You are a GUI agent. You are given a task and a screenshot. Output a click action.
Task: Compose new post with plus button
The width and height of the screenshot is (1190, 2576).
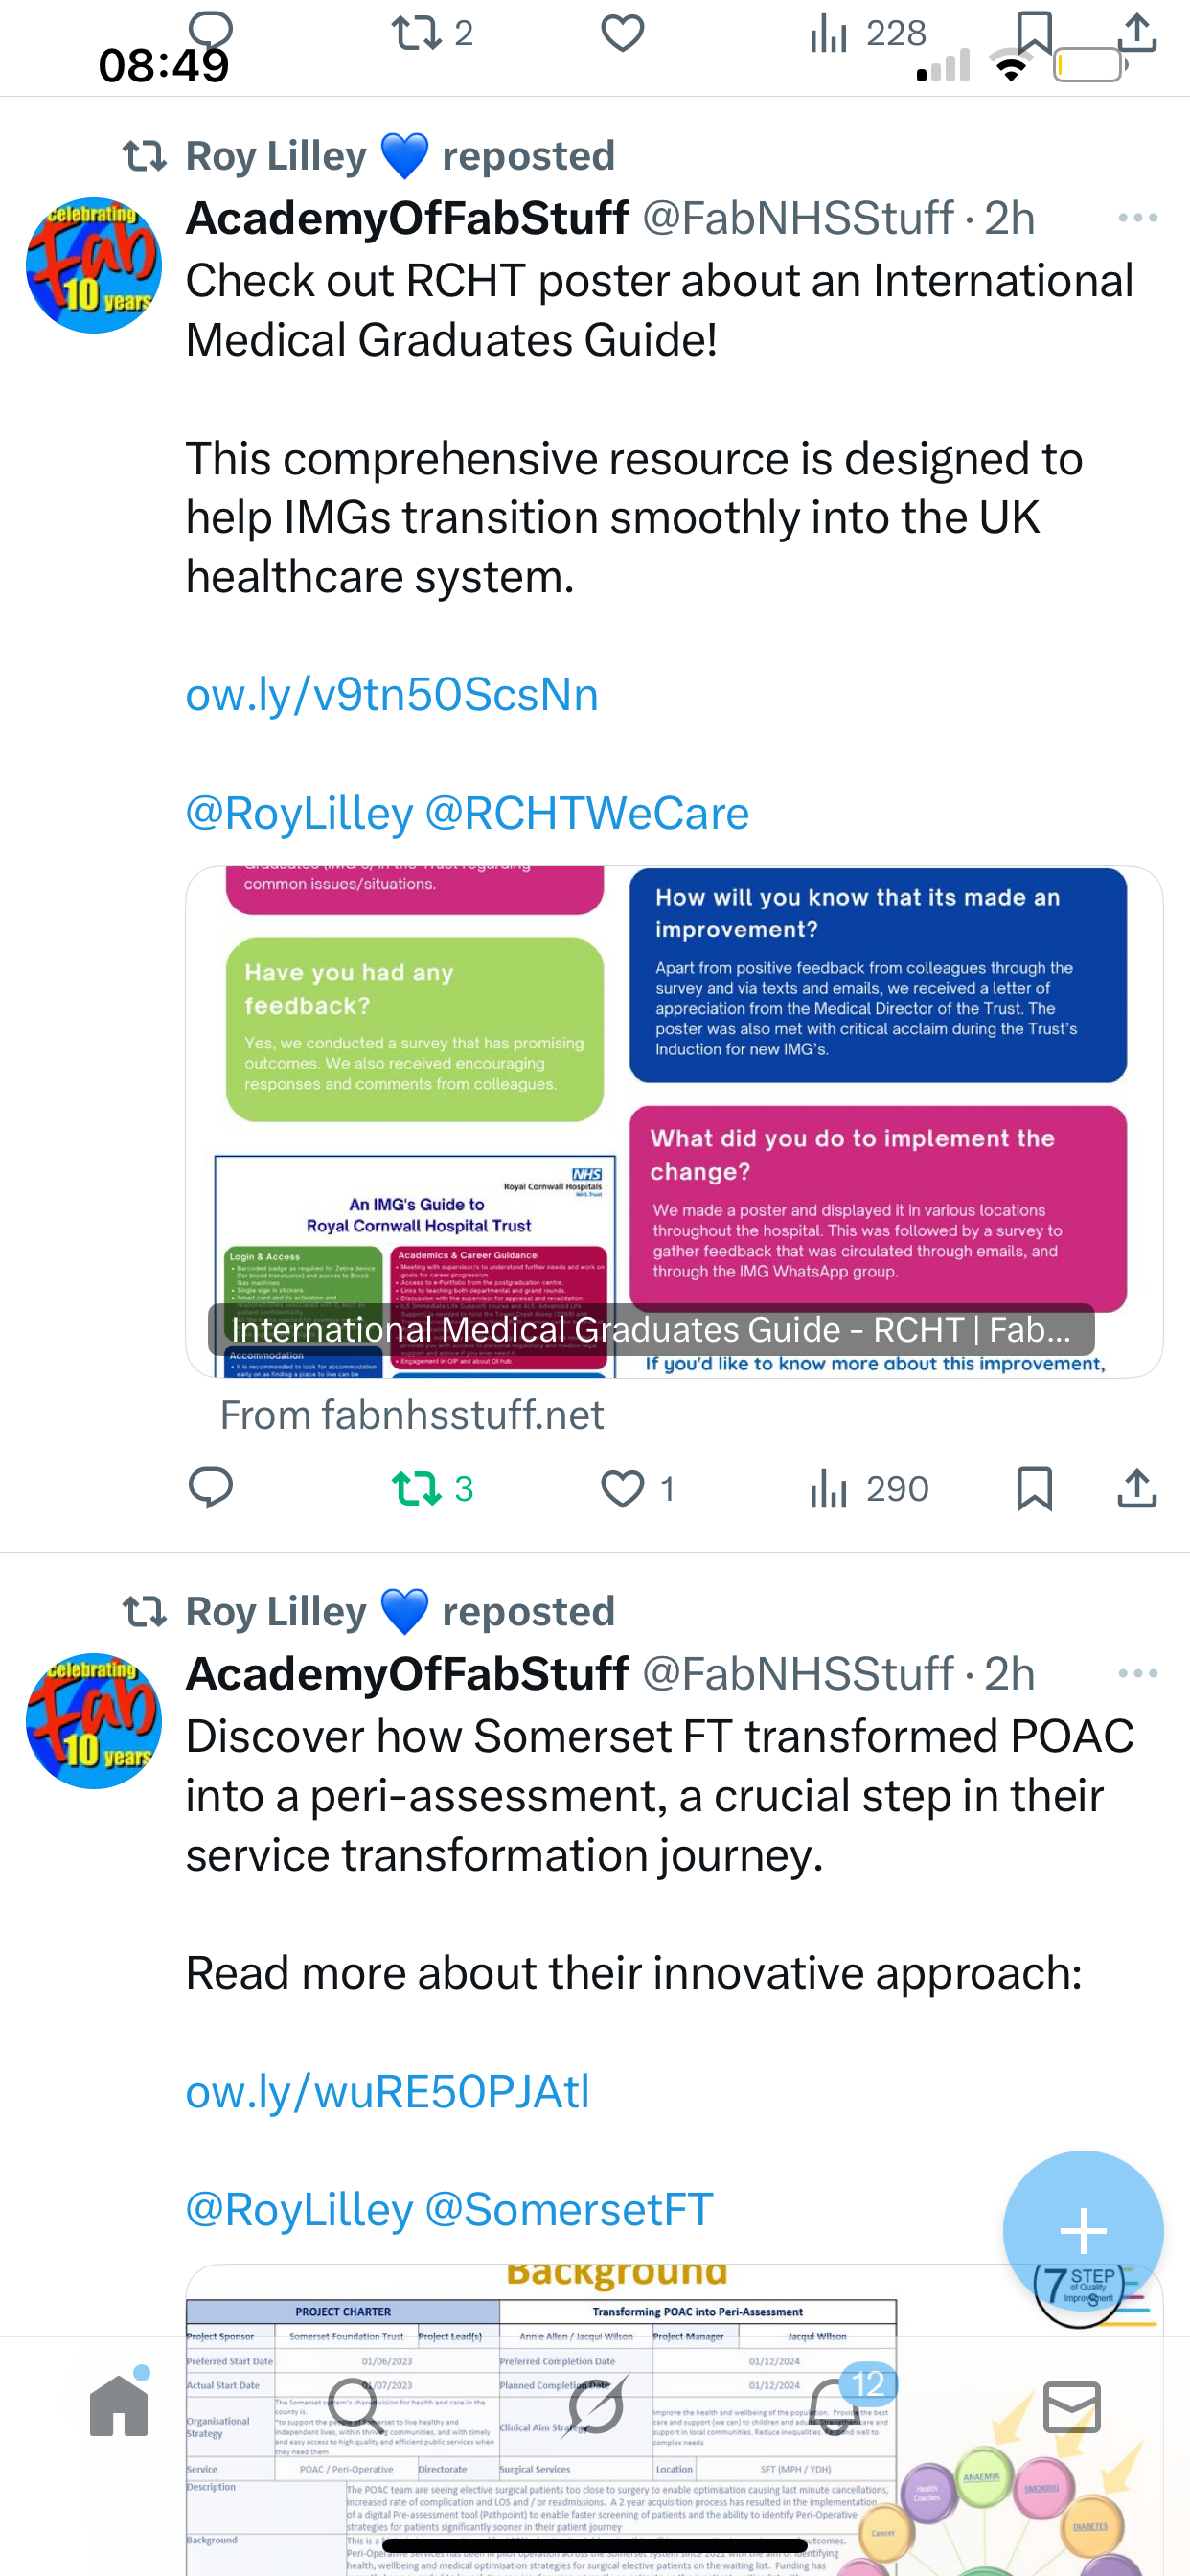tap(1083, 2231)
